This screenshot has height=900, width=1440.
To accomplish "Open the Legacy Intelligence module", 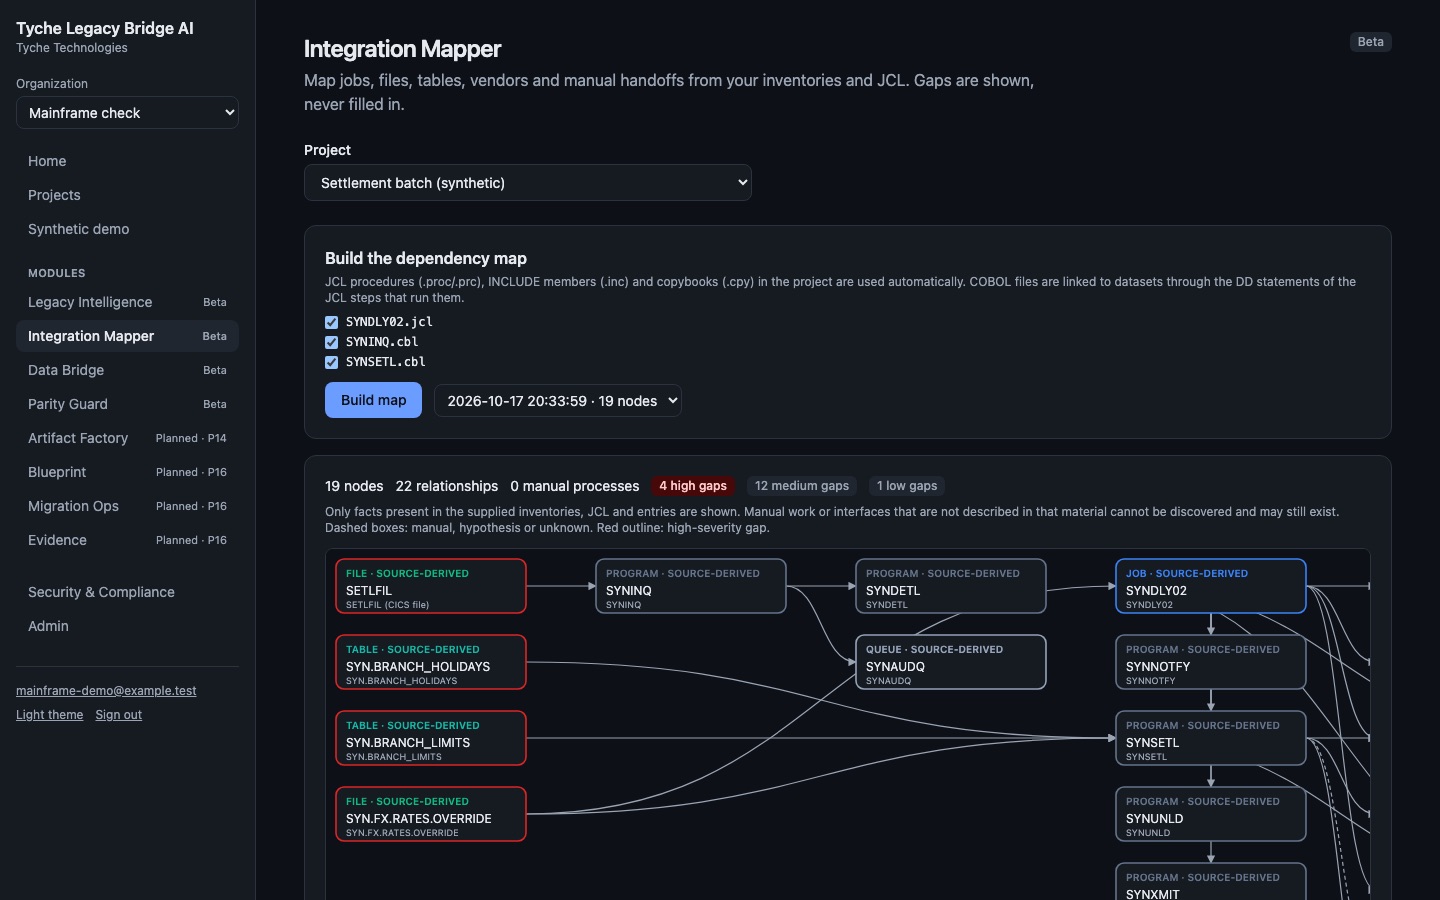I will [127, 302].
